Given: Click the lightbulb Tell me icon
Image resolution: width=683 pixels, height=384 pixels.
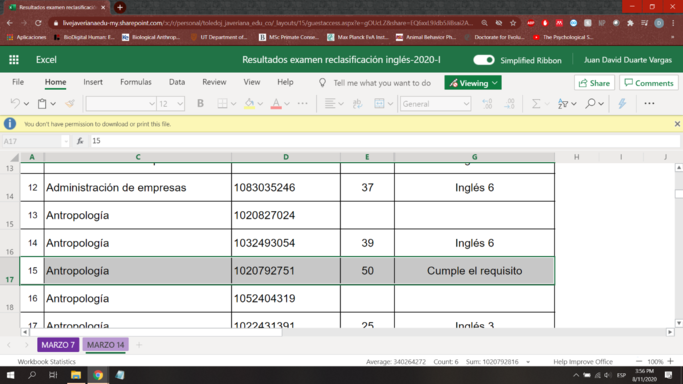Looking at the screenshot, I should click(x=322, y=82).
